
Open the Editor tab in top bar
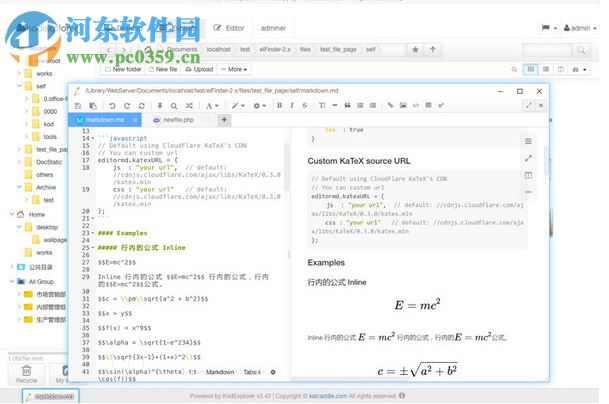tap(229, 28)
